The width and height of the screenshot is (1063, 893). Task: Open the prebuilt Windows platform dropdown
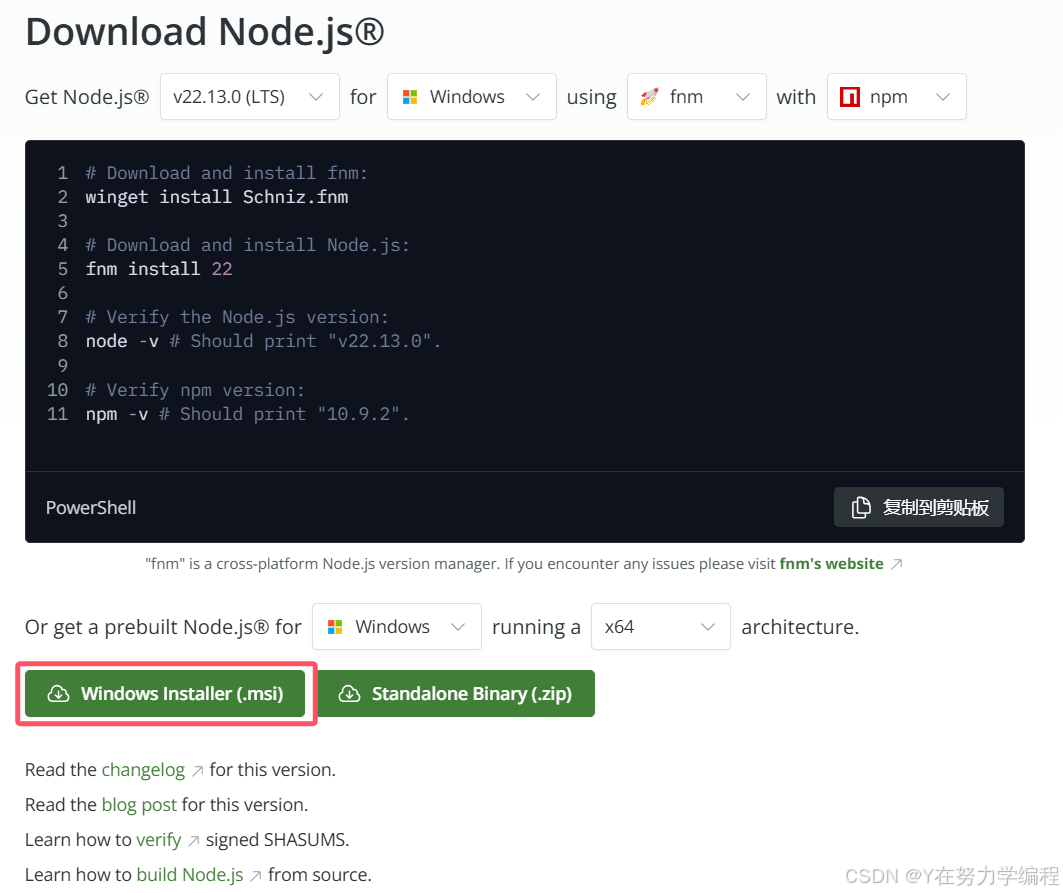coord(397,627)
